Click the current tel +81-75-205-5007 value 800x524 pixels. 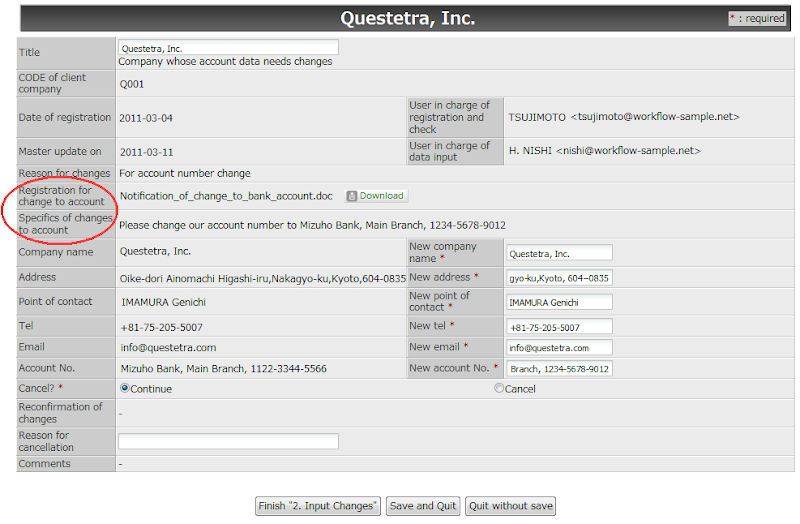coord(161,328)
